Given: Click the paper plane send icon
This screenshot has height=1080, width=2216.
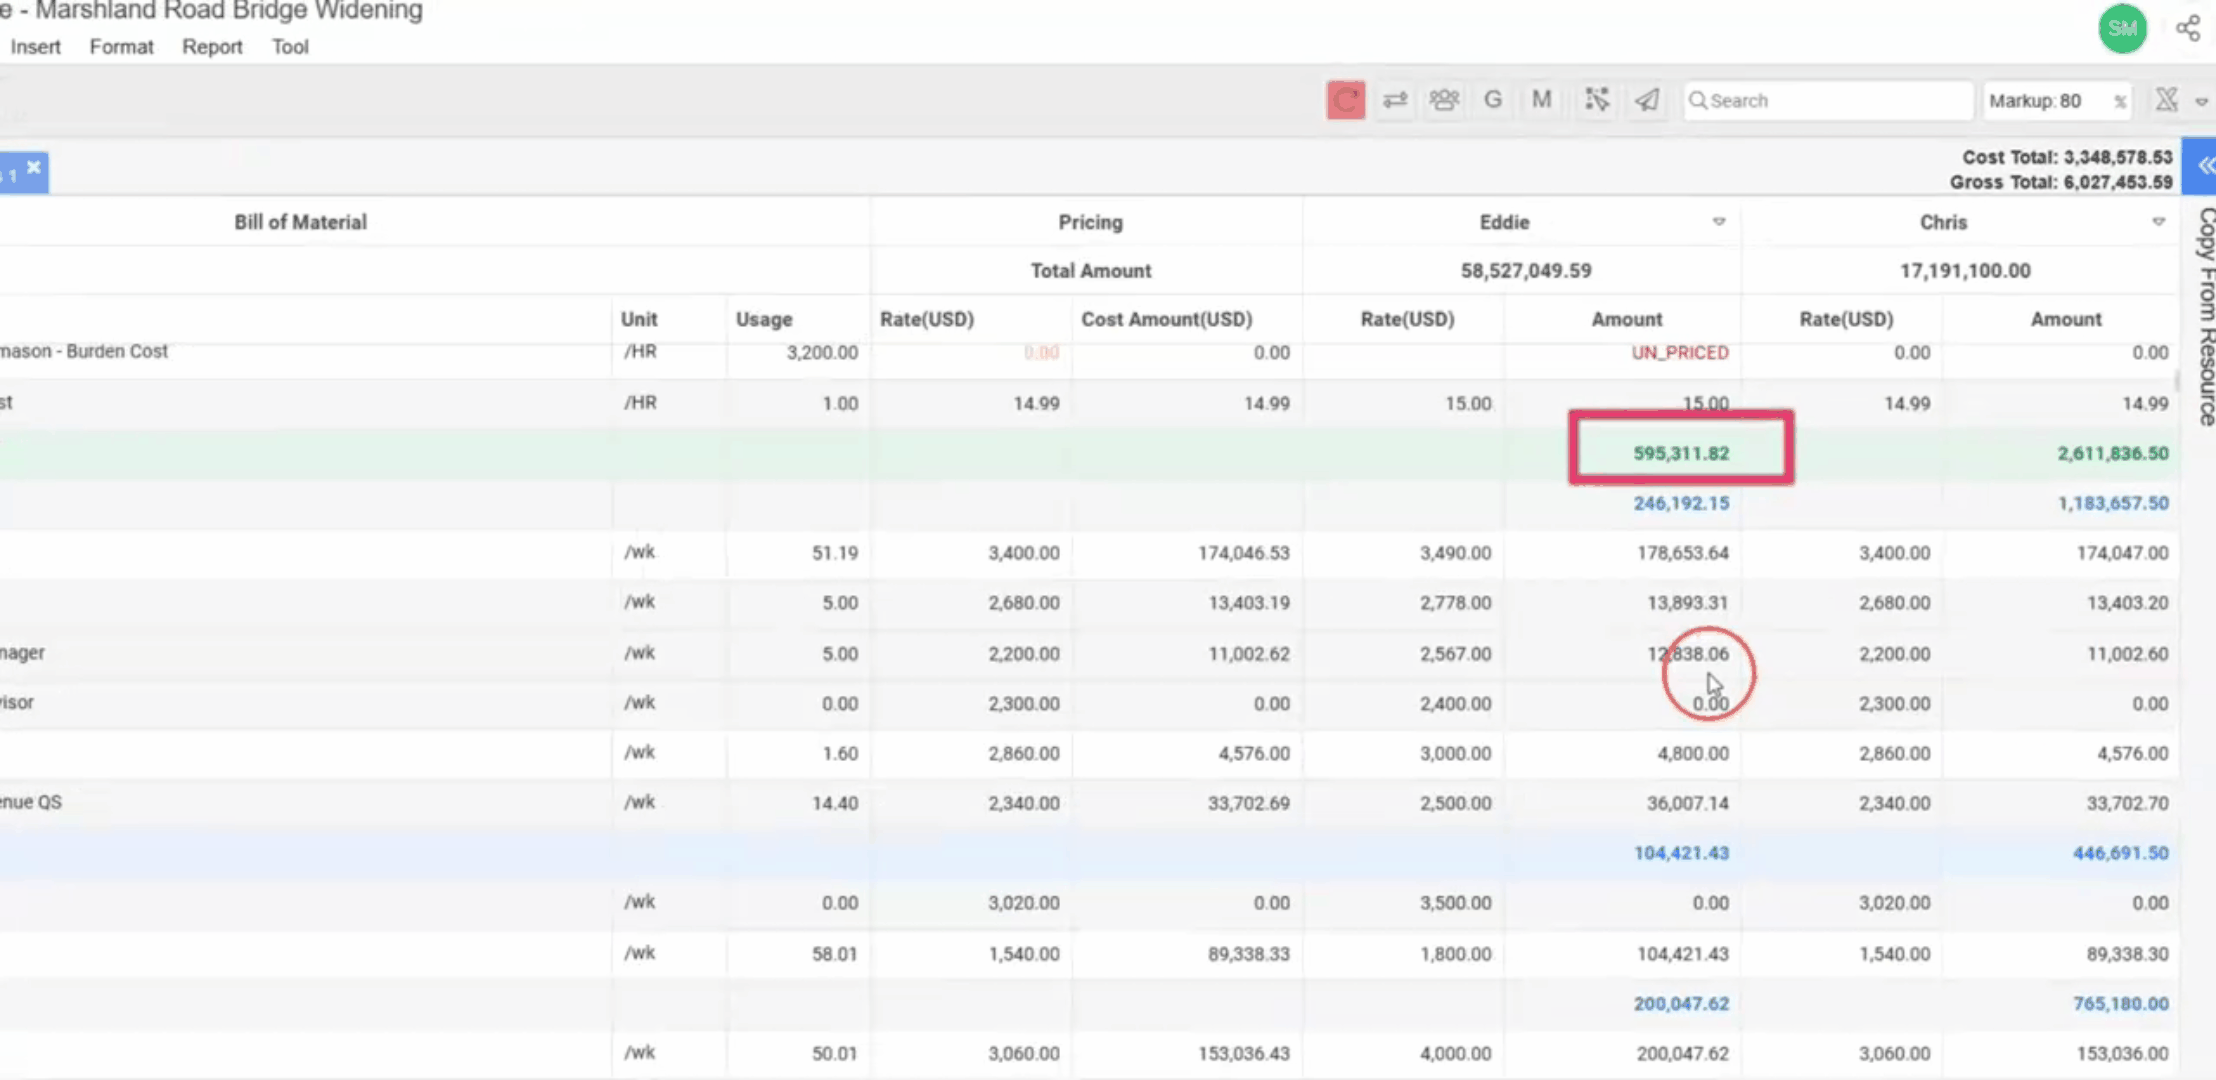Looking at the screenshot, I should pyautogui.click(x=1646, y=100).
